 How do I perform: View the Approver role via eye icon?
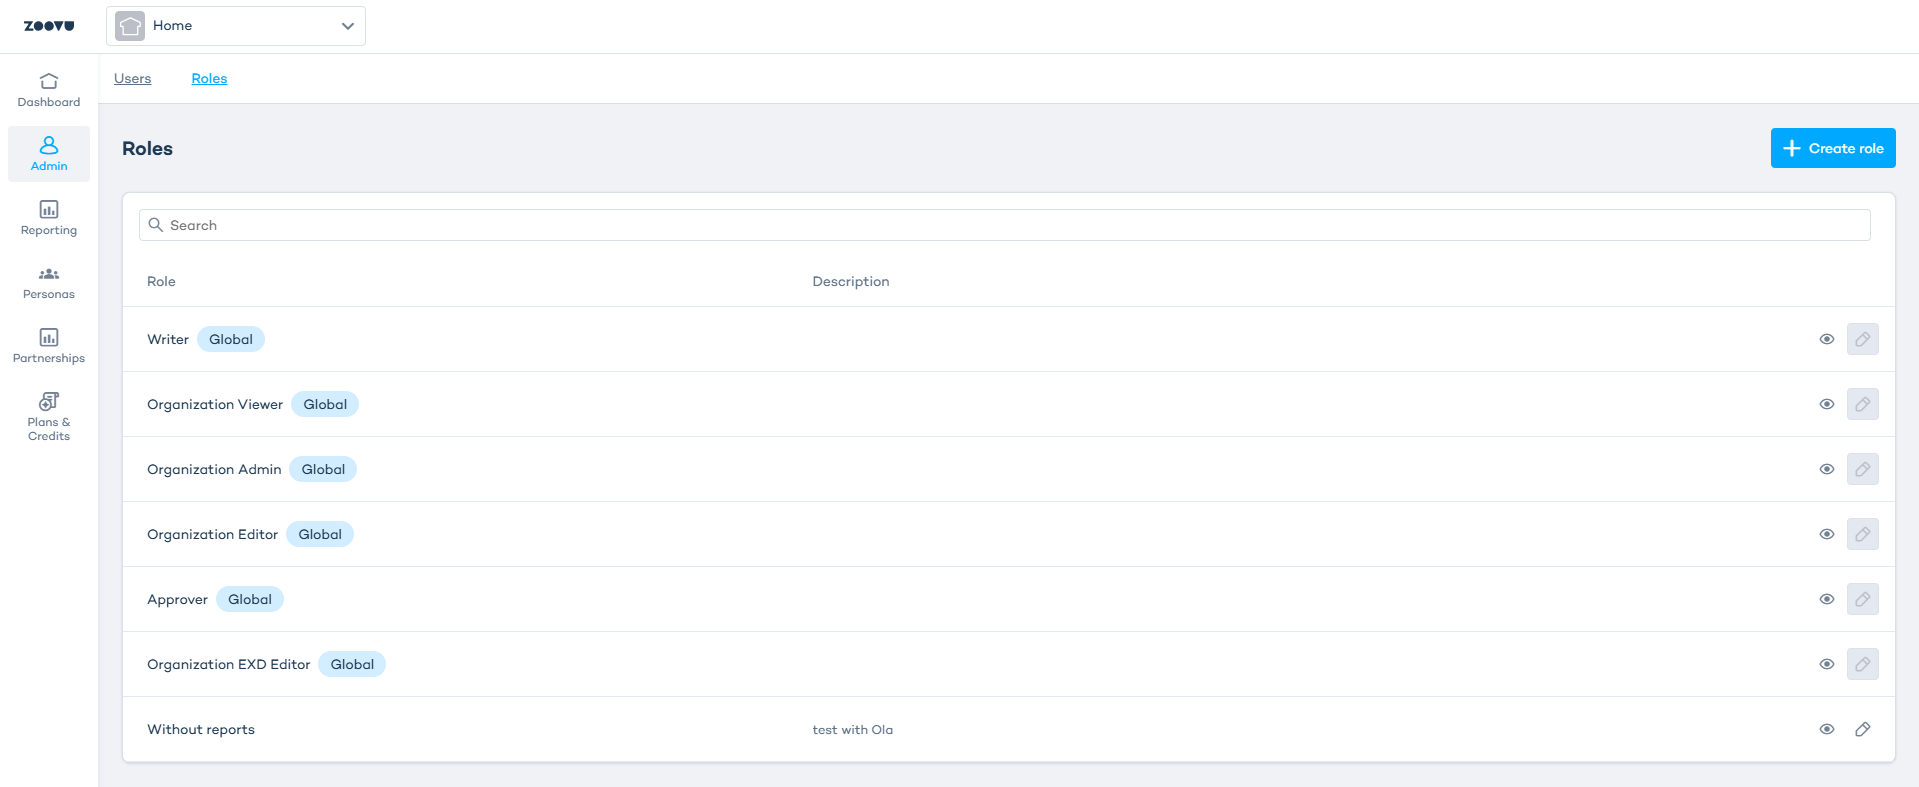click(1826, 599)
